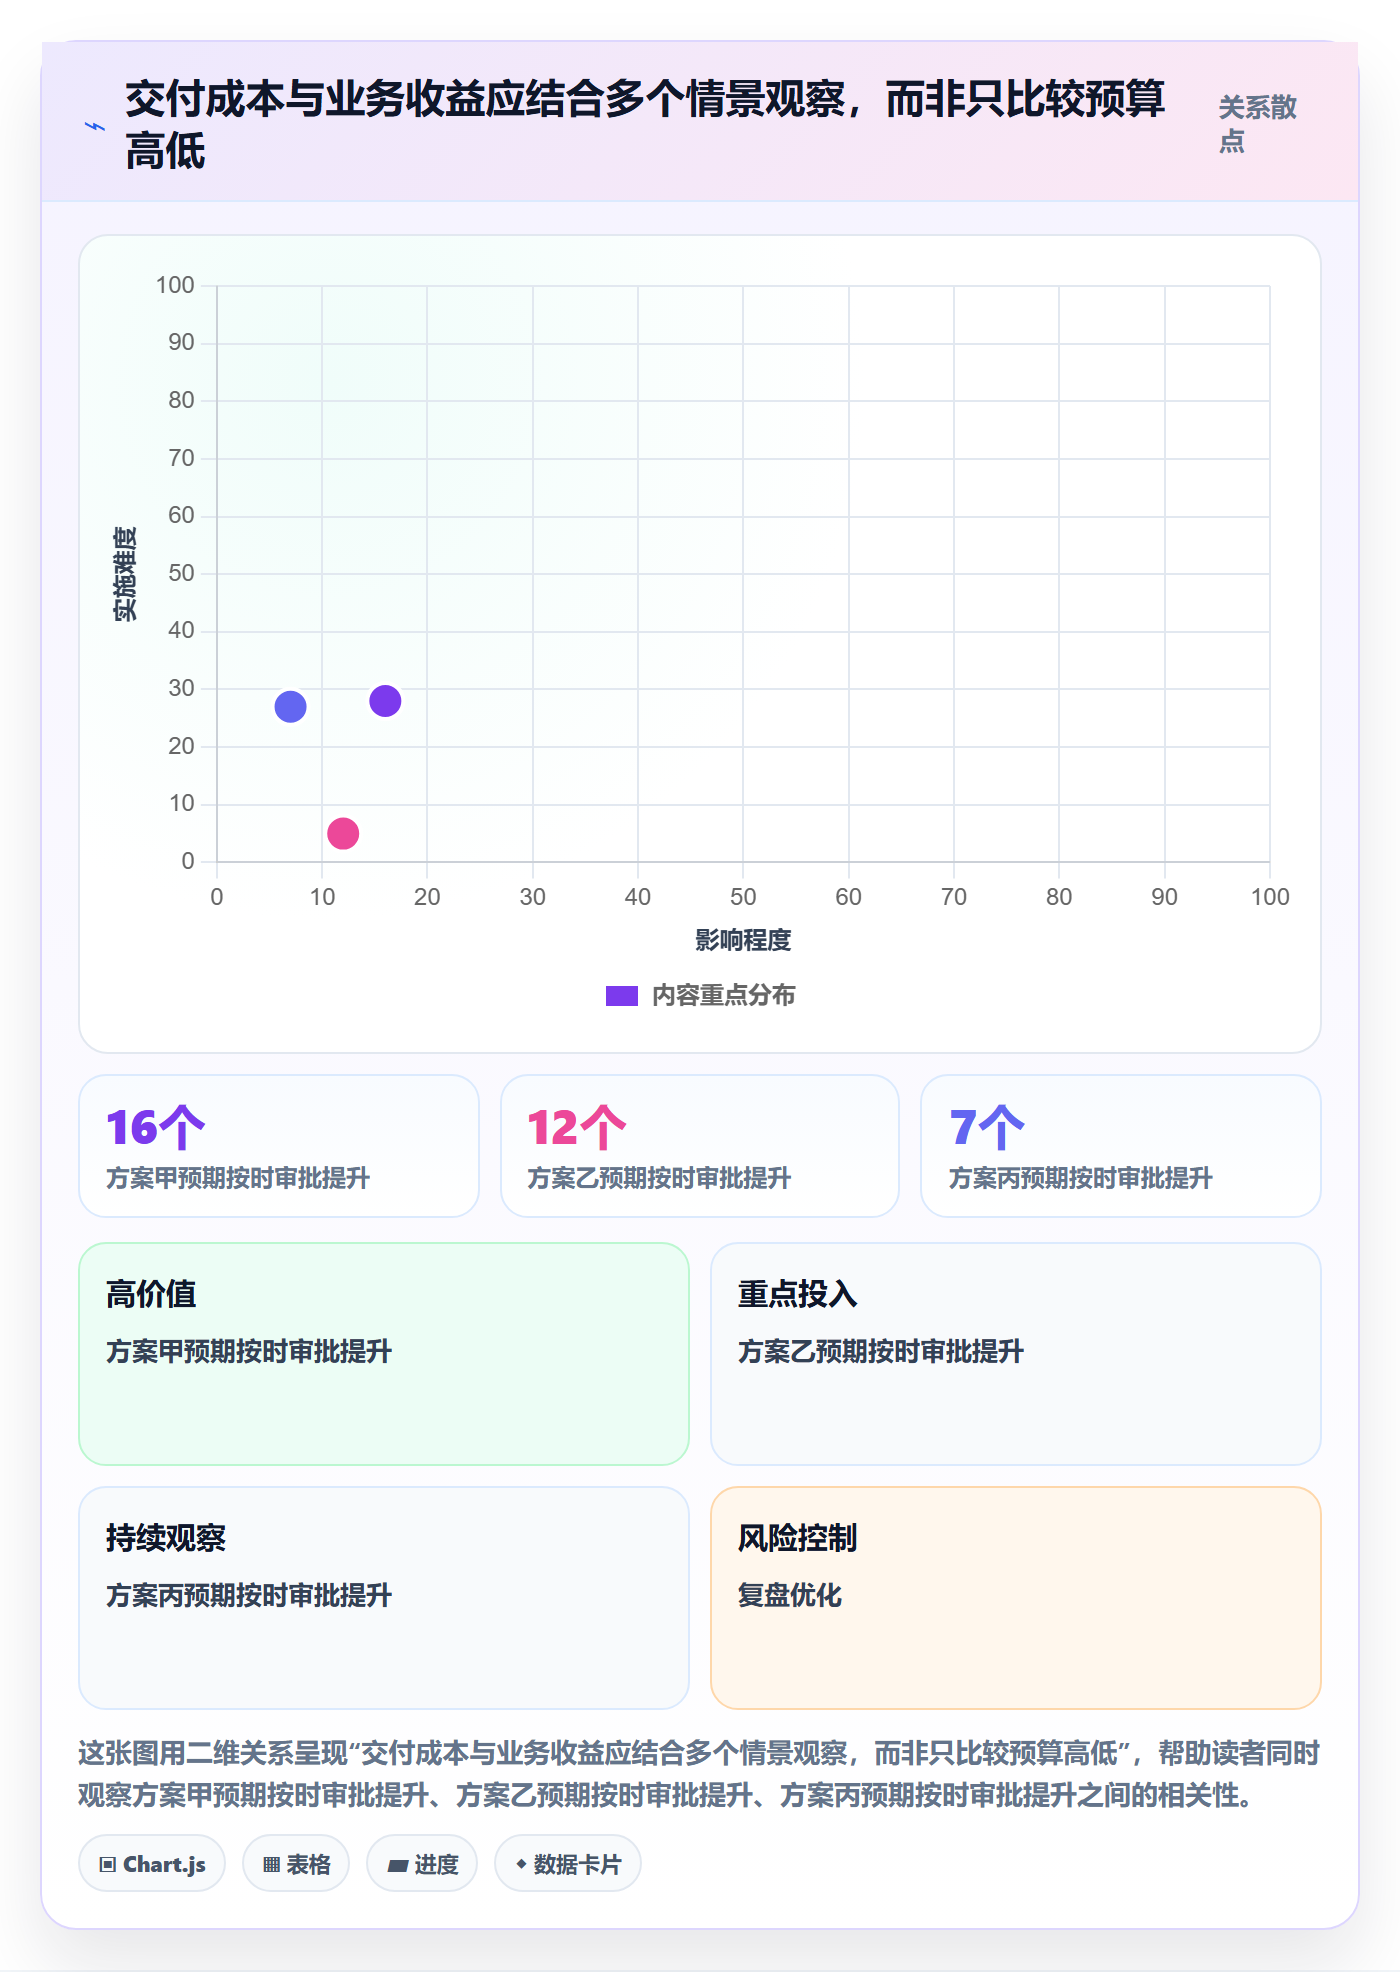Click the Chart.js tag chip
1400x1972 pixels.
coord(152,1864)
